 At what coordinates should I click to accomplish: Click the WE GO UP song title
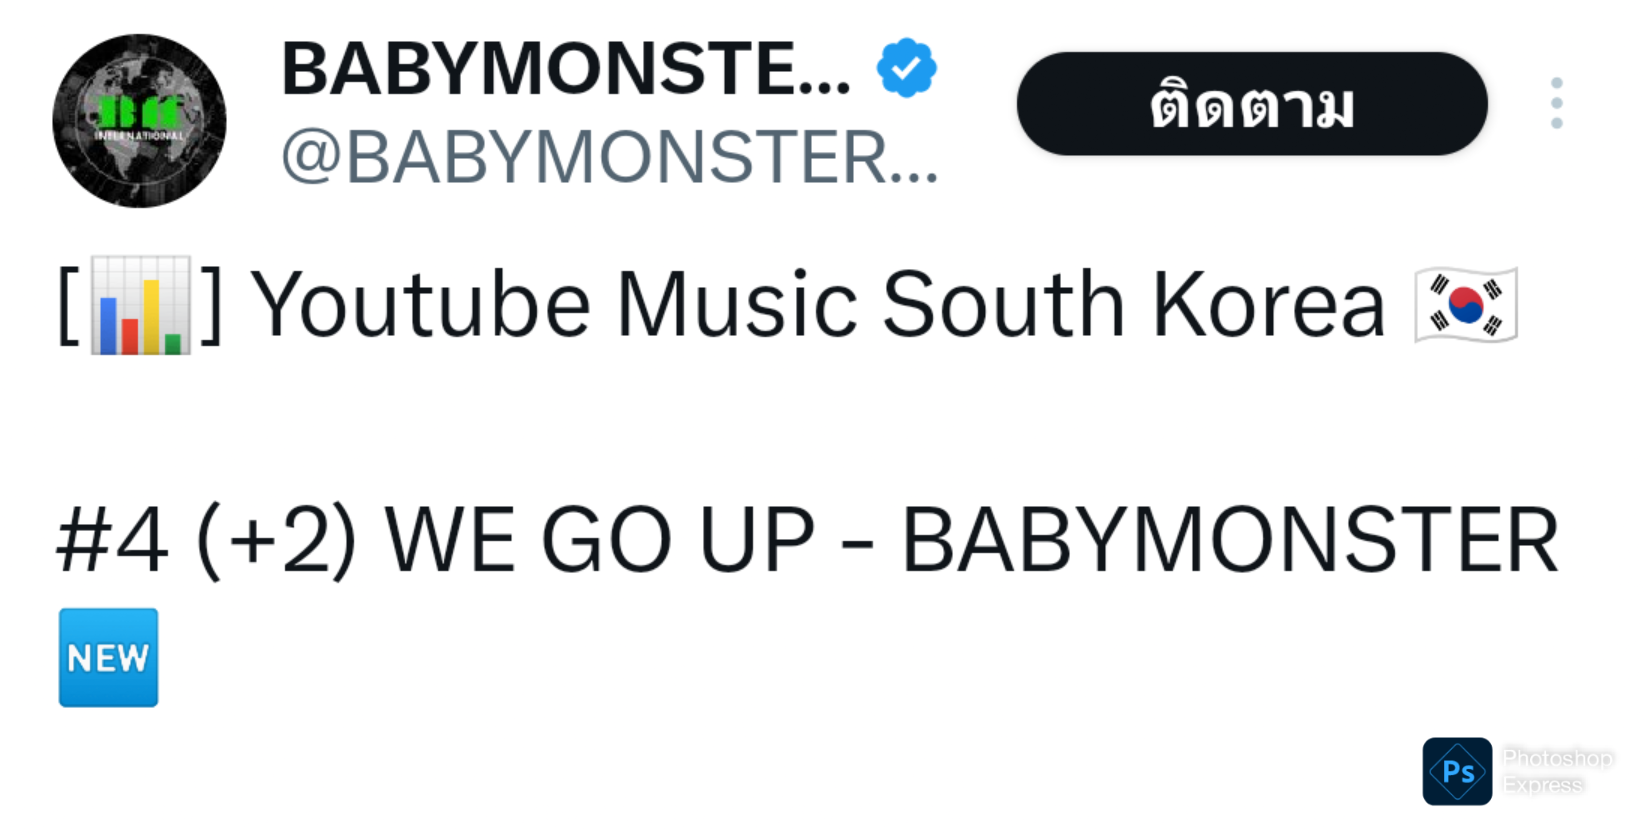tap(600, 541)
